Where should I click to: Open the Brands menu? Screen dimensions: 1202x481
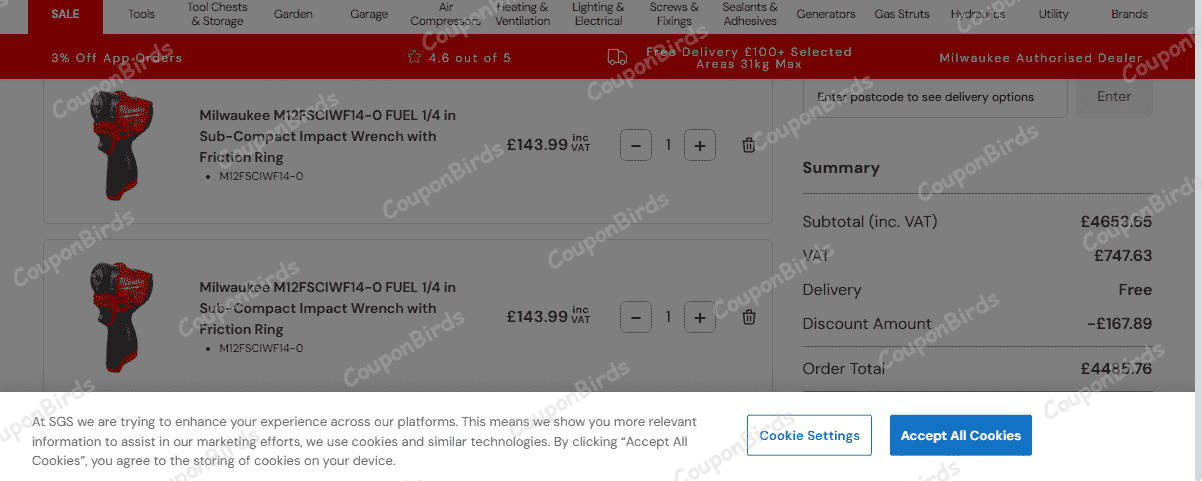tap(1129, 14)
